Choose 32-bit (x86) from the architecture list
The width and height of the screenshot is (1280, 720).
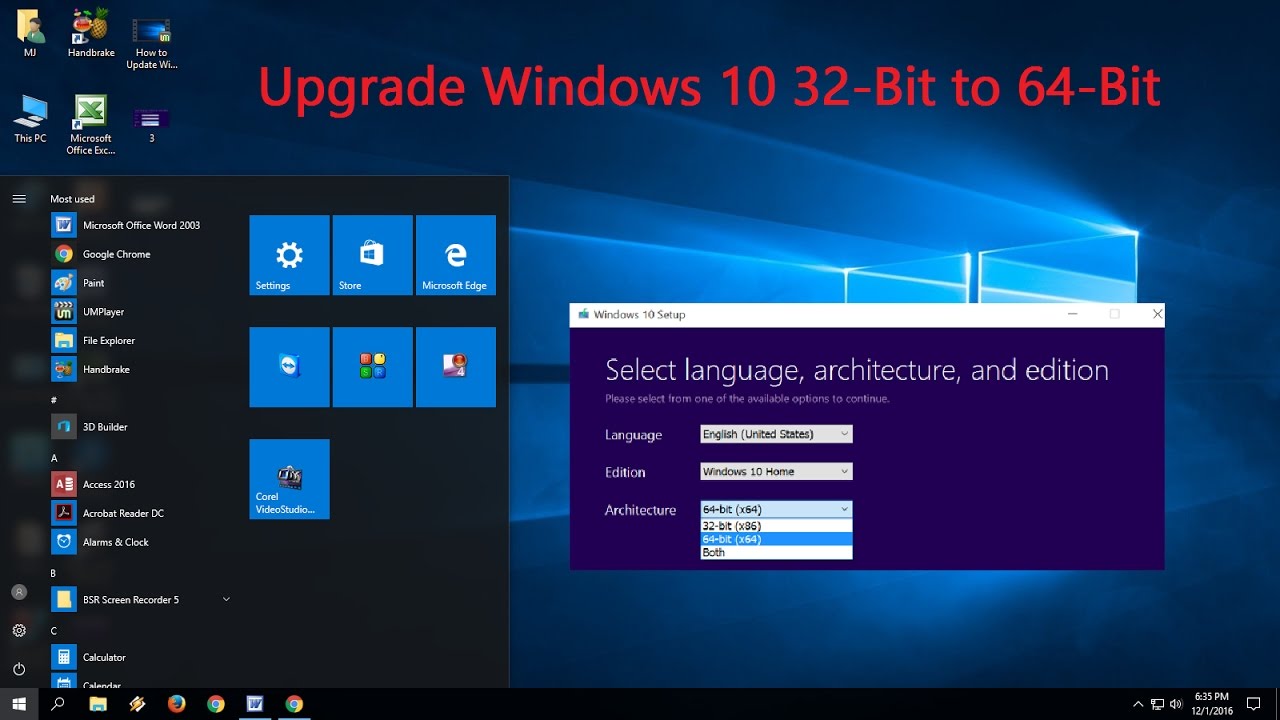(776, 525)
